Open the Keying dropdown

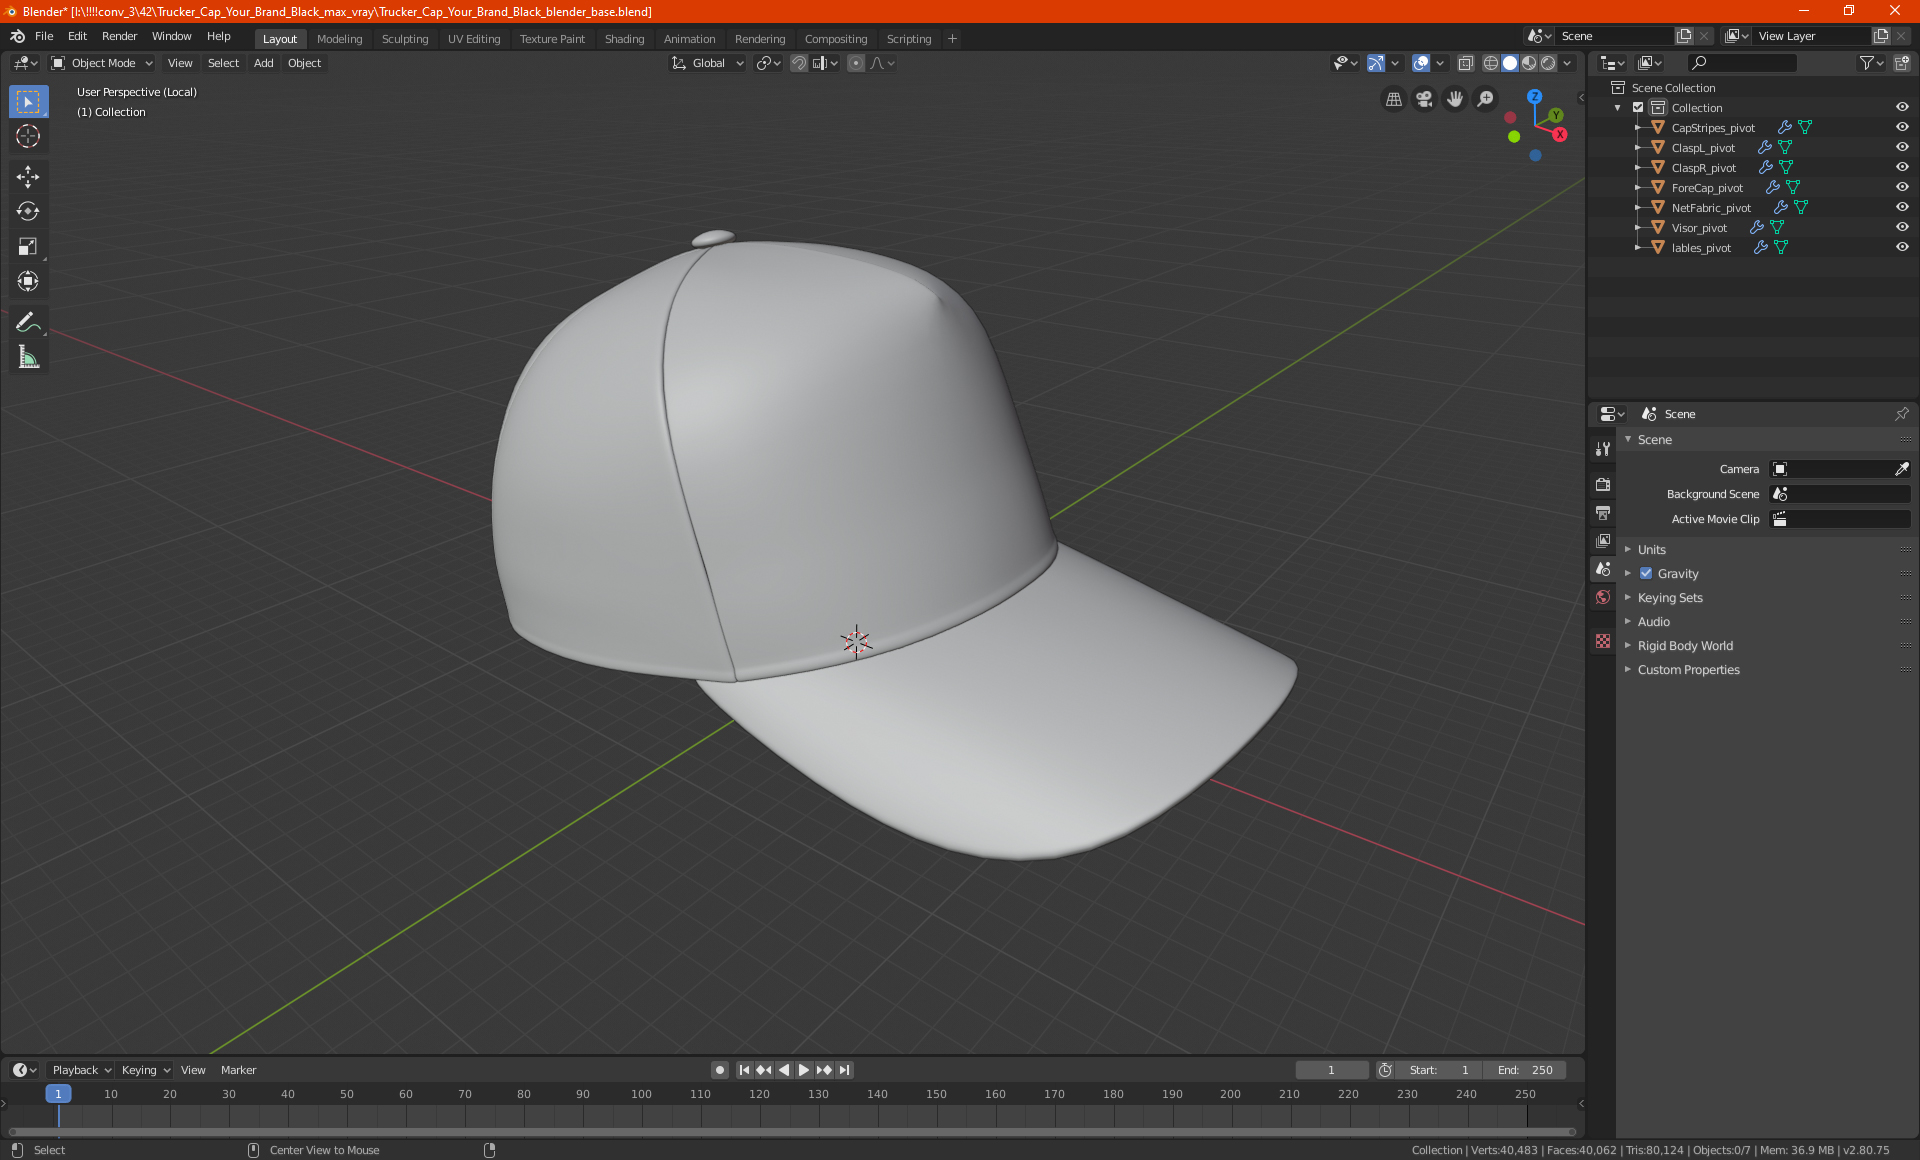[x=146, y=1070]
